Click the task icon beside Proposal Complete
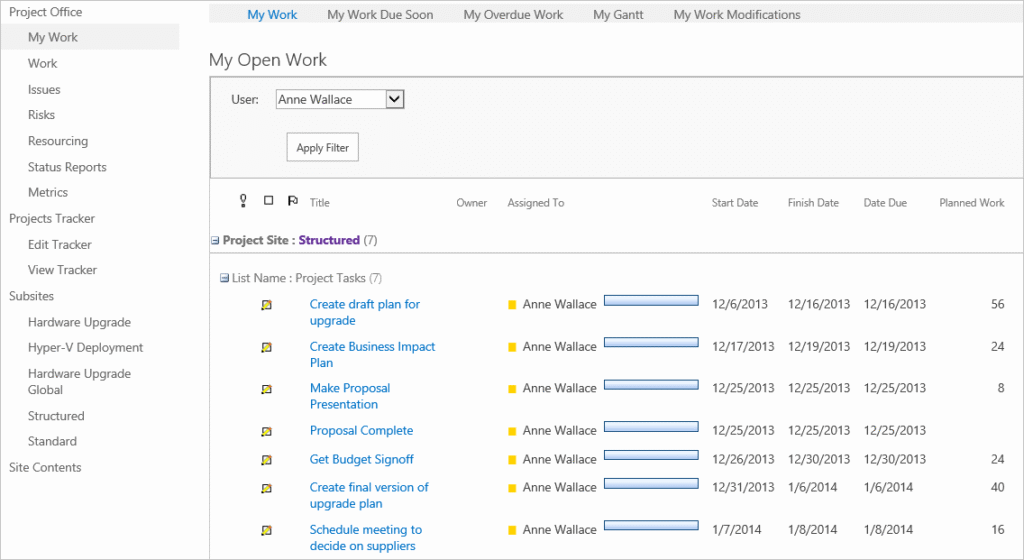1024x560 pixels. point(266,431)
